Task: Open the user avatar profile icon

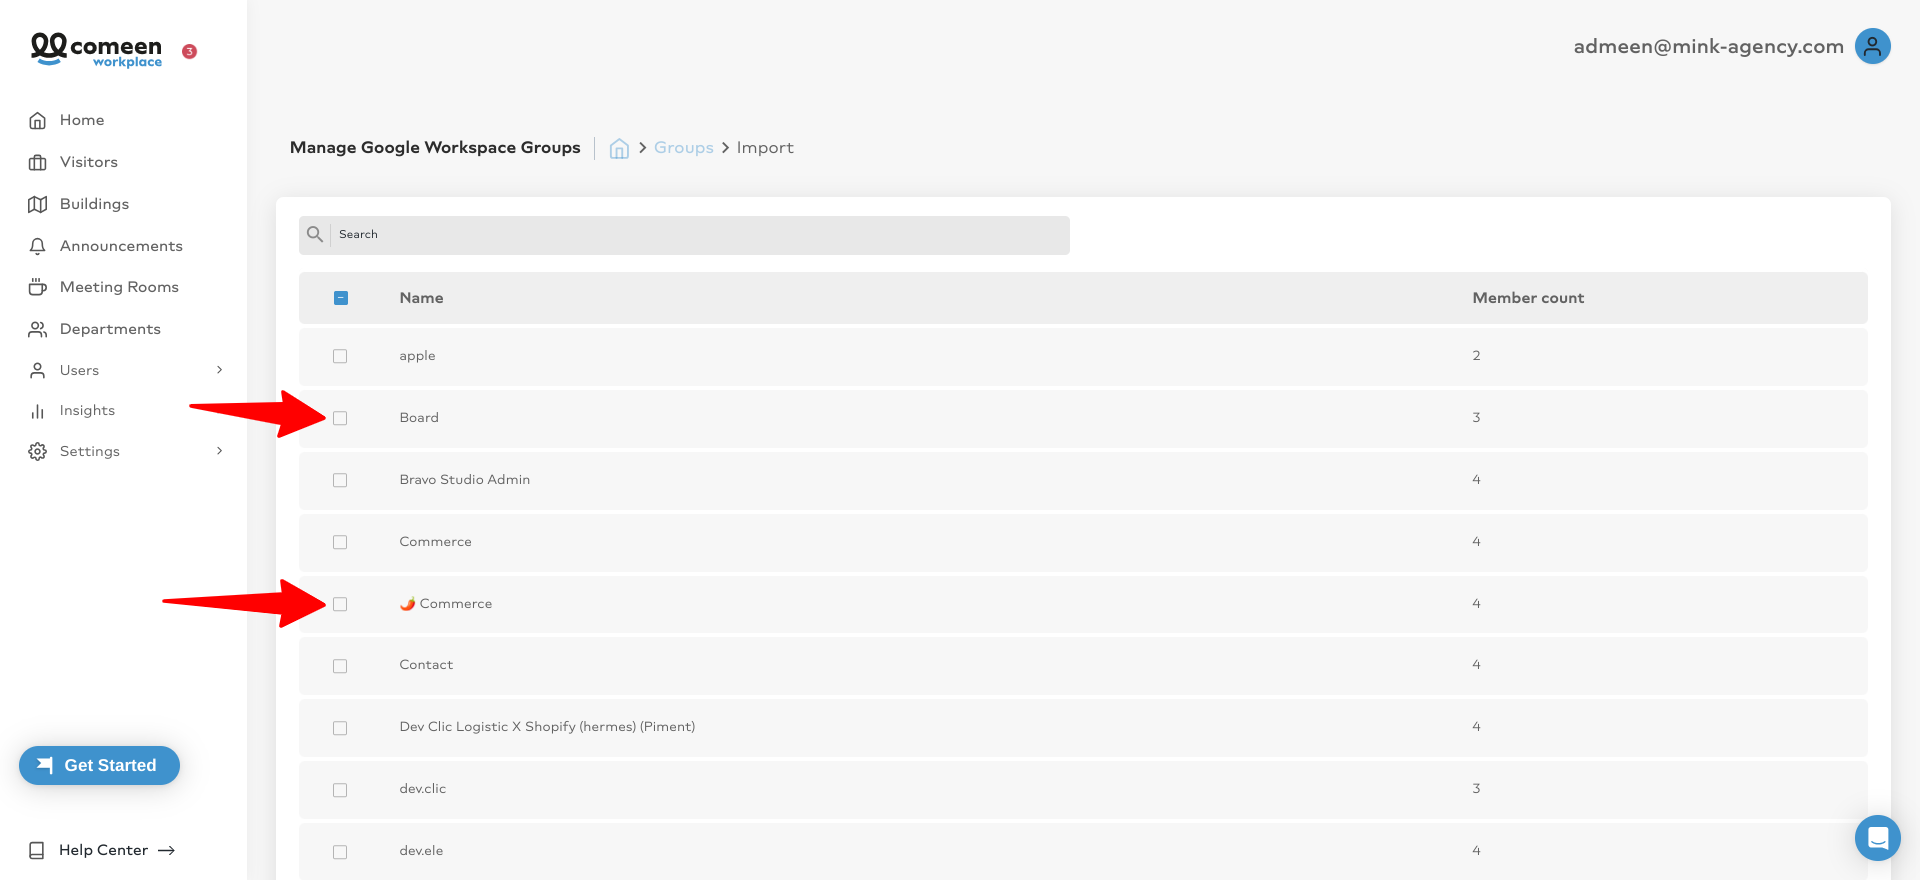Action: click(x=1872, y=46)
